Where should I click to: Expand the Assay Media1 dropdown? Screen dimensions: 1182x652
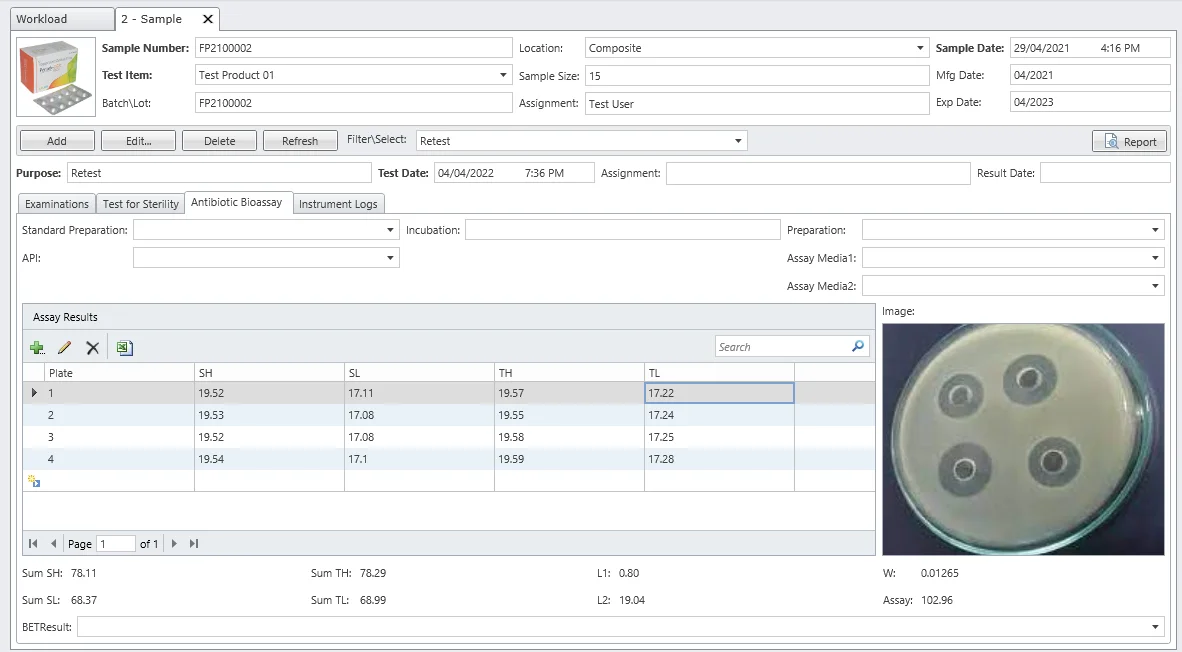pos(1155,258)
